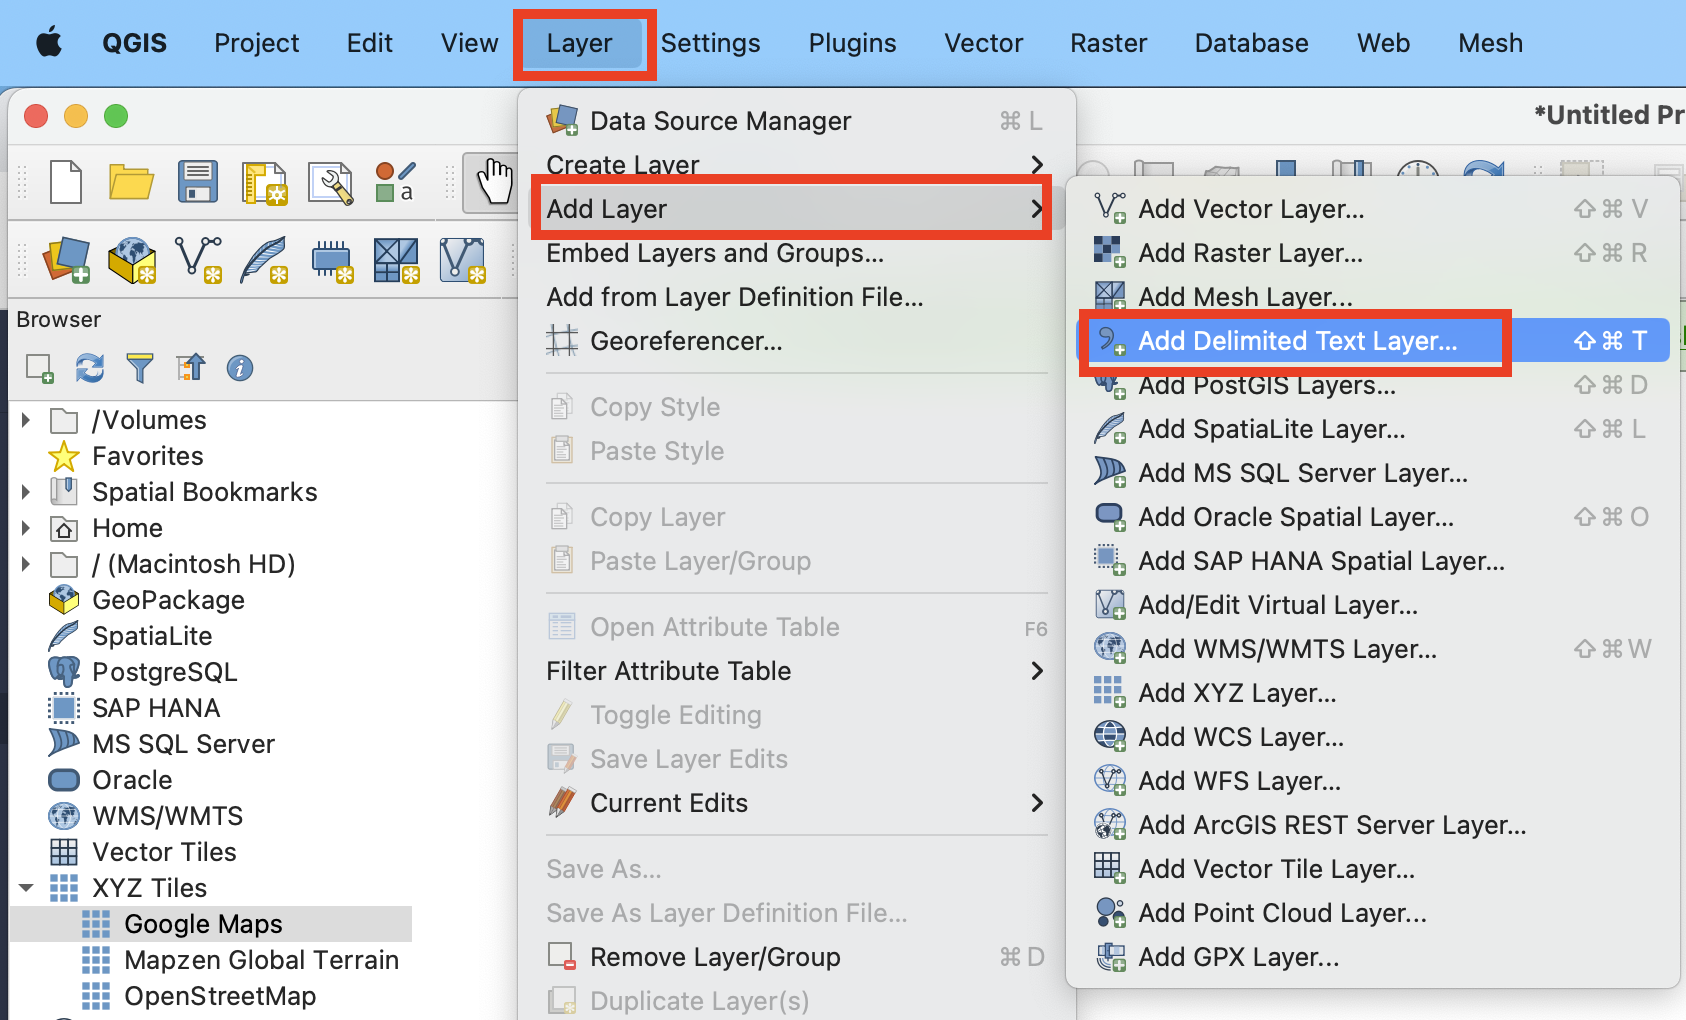The image size is (1686, 1020).
Task: Open the Vector menu in menu bar
Action: click(x=983, y=43)
